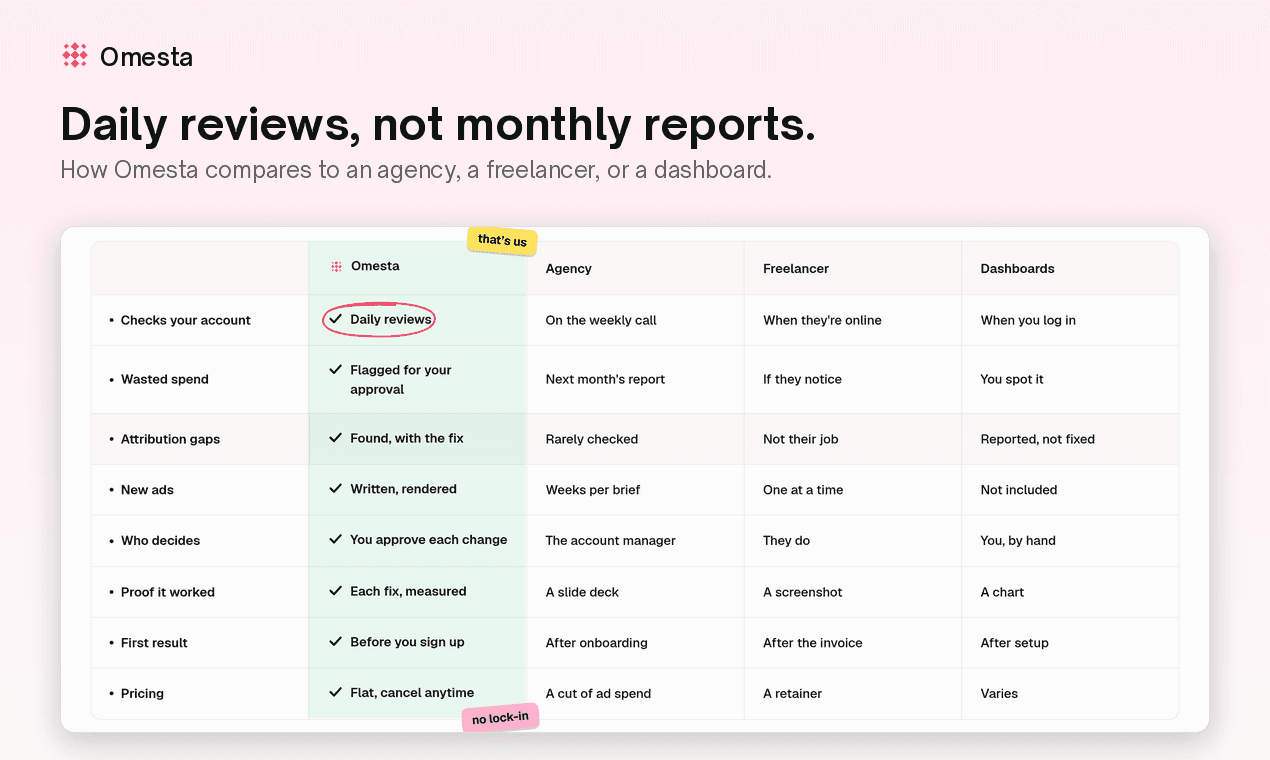The width and height of the screenshot is (1270, 760).
Task: Select the "Rarely checked" cell
Action: [592, 439]
